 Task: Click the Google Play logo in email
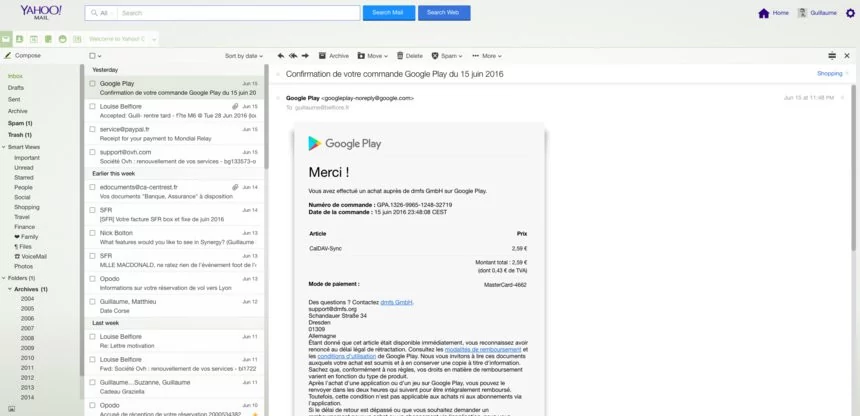click(x=344, y=144)
